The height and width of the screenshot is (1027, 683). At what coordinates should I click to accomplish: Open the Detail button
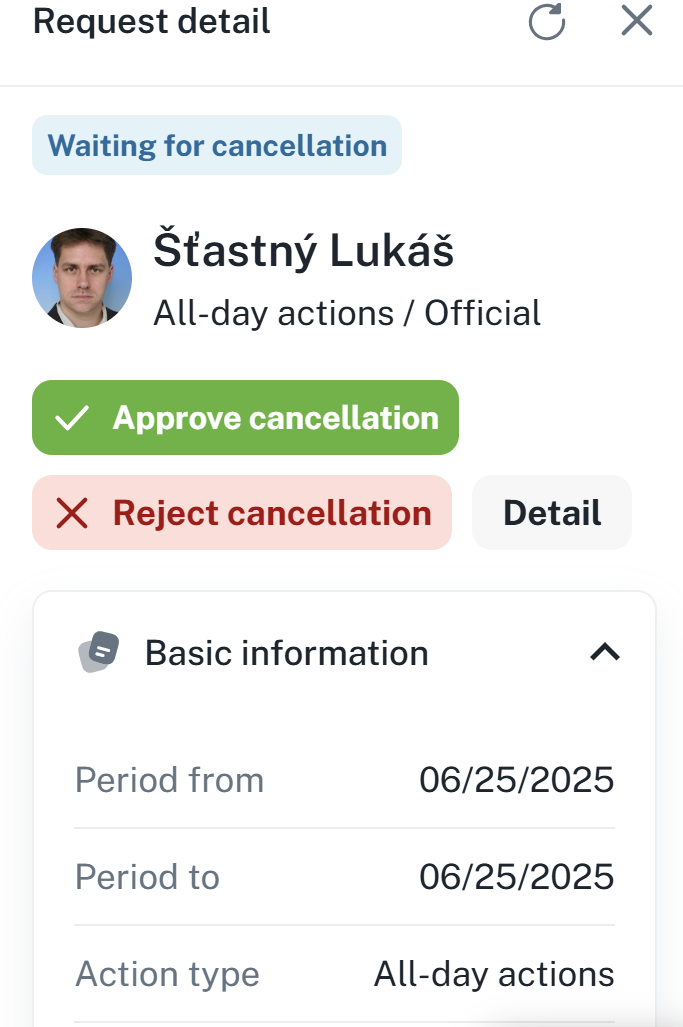(x=552, y=513)
